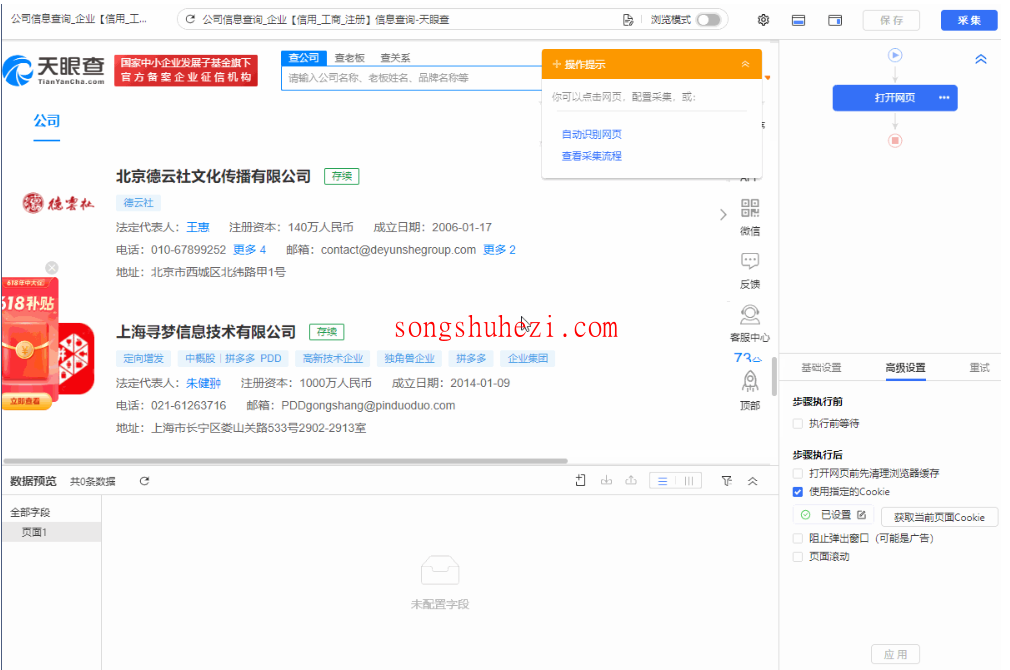Screen dimensions: 1010x670
Task: Click the 查看采集流程 link
Action: 591,156
